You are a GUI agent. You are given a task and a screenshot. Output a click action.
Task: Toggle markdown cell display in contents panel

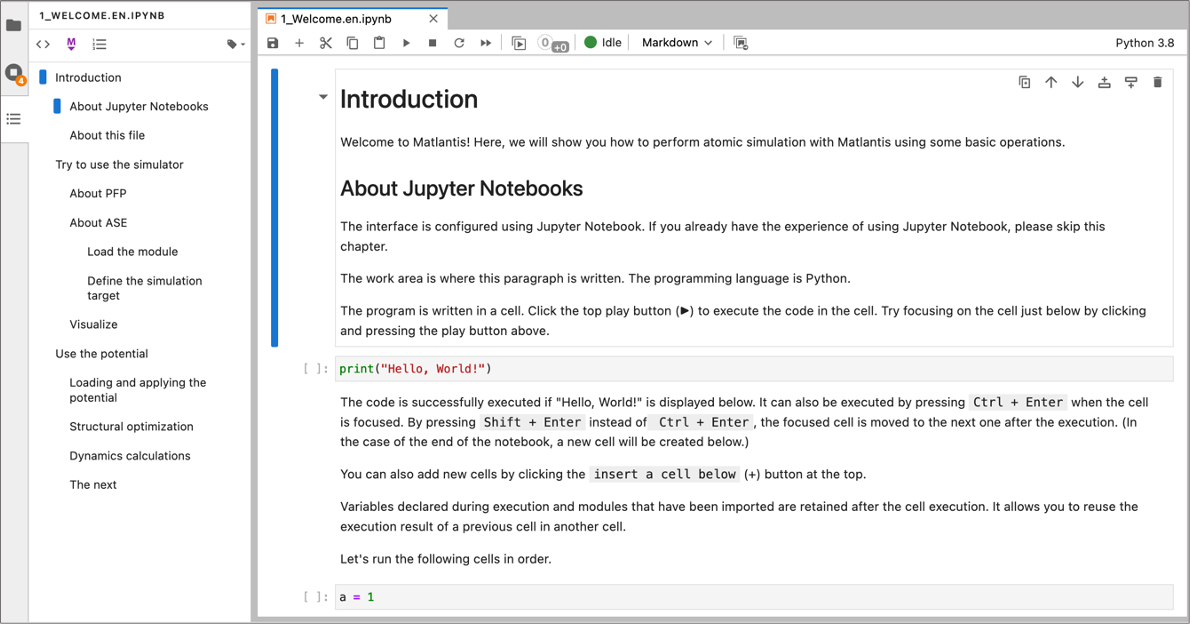click(71, 44)
